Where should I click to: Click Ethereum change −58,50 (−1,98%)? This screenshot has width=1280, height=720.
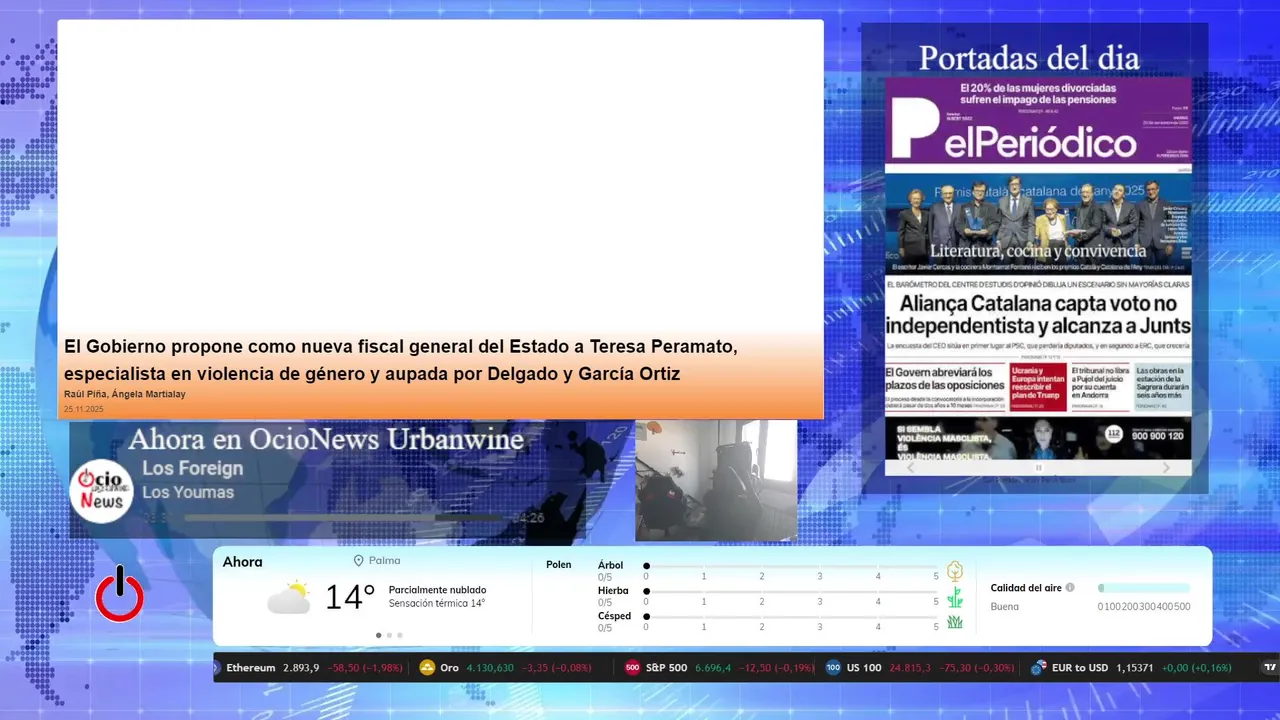point(366,668)
